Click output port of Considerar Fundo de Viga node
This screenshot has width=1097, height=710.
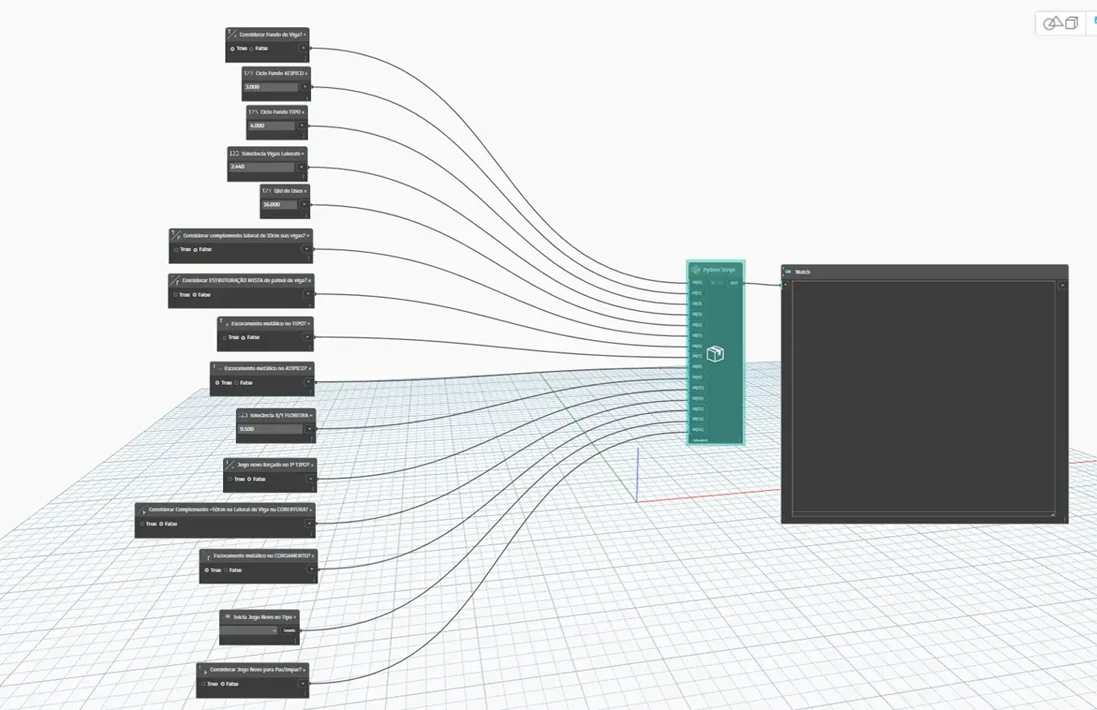coord(304,48)
